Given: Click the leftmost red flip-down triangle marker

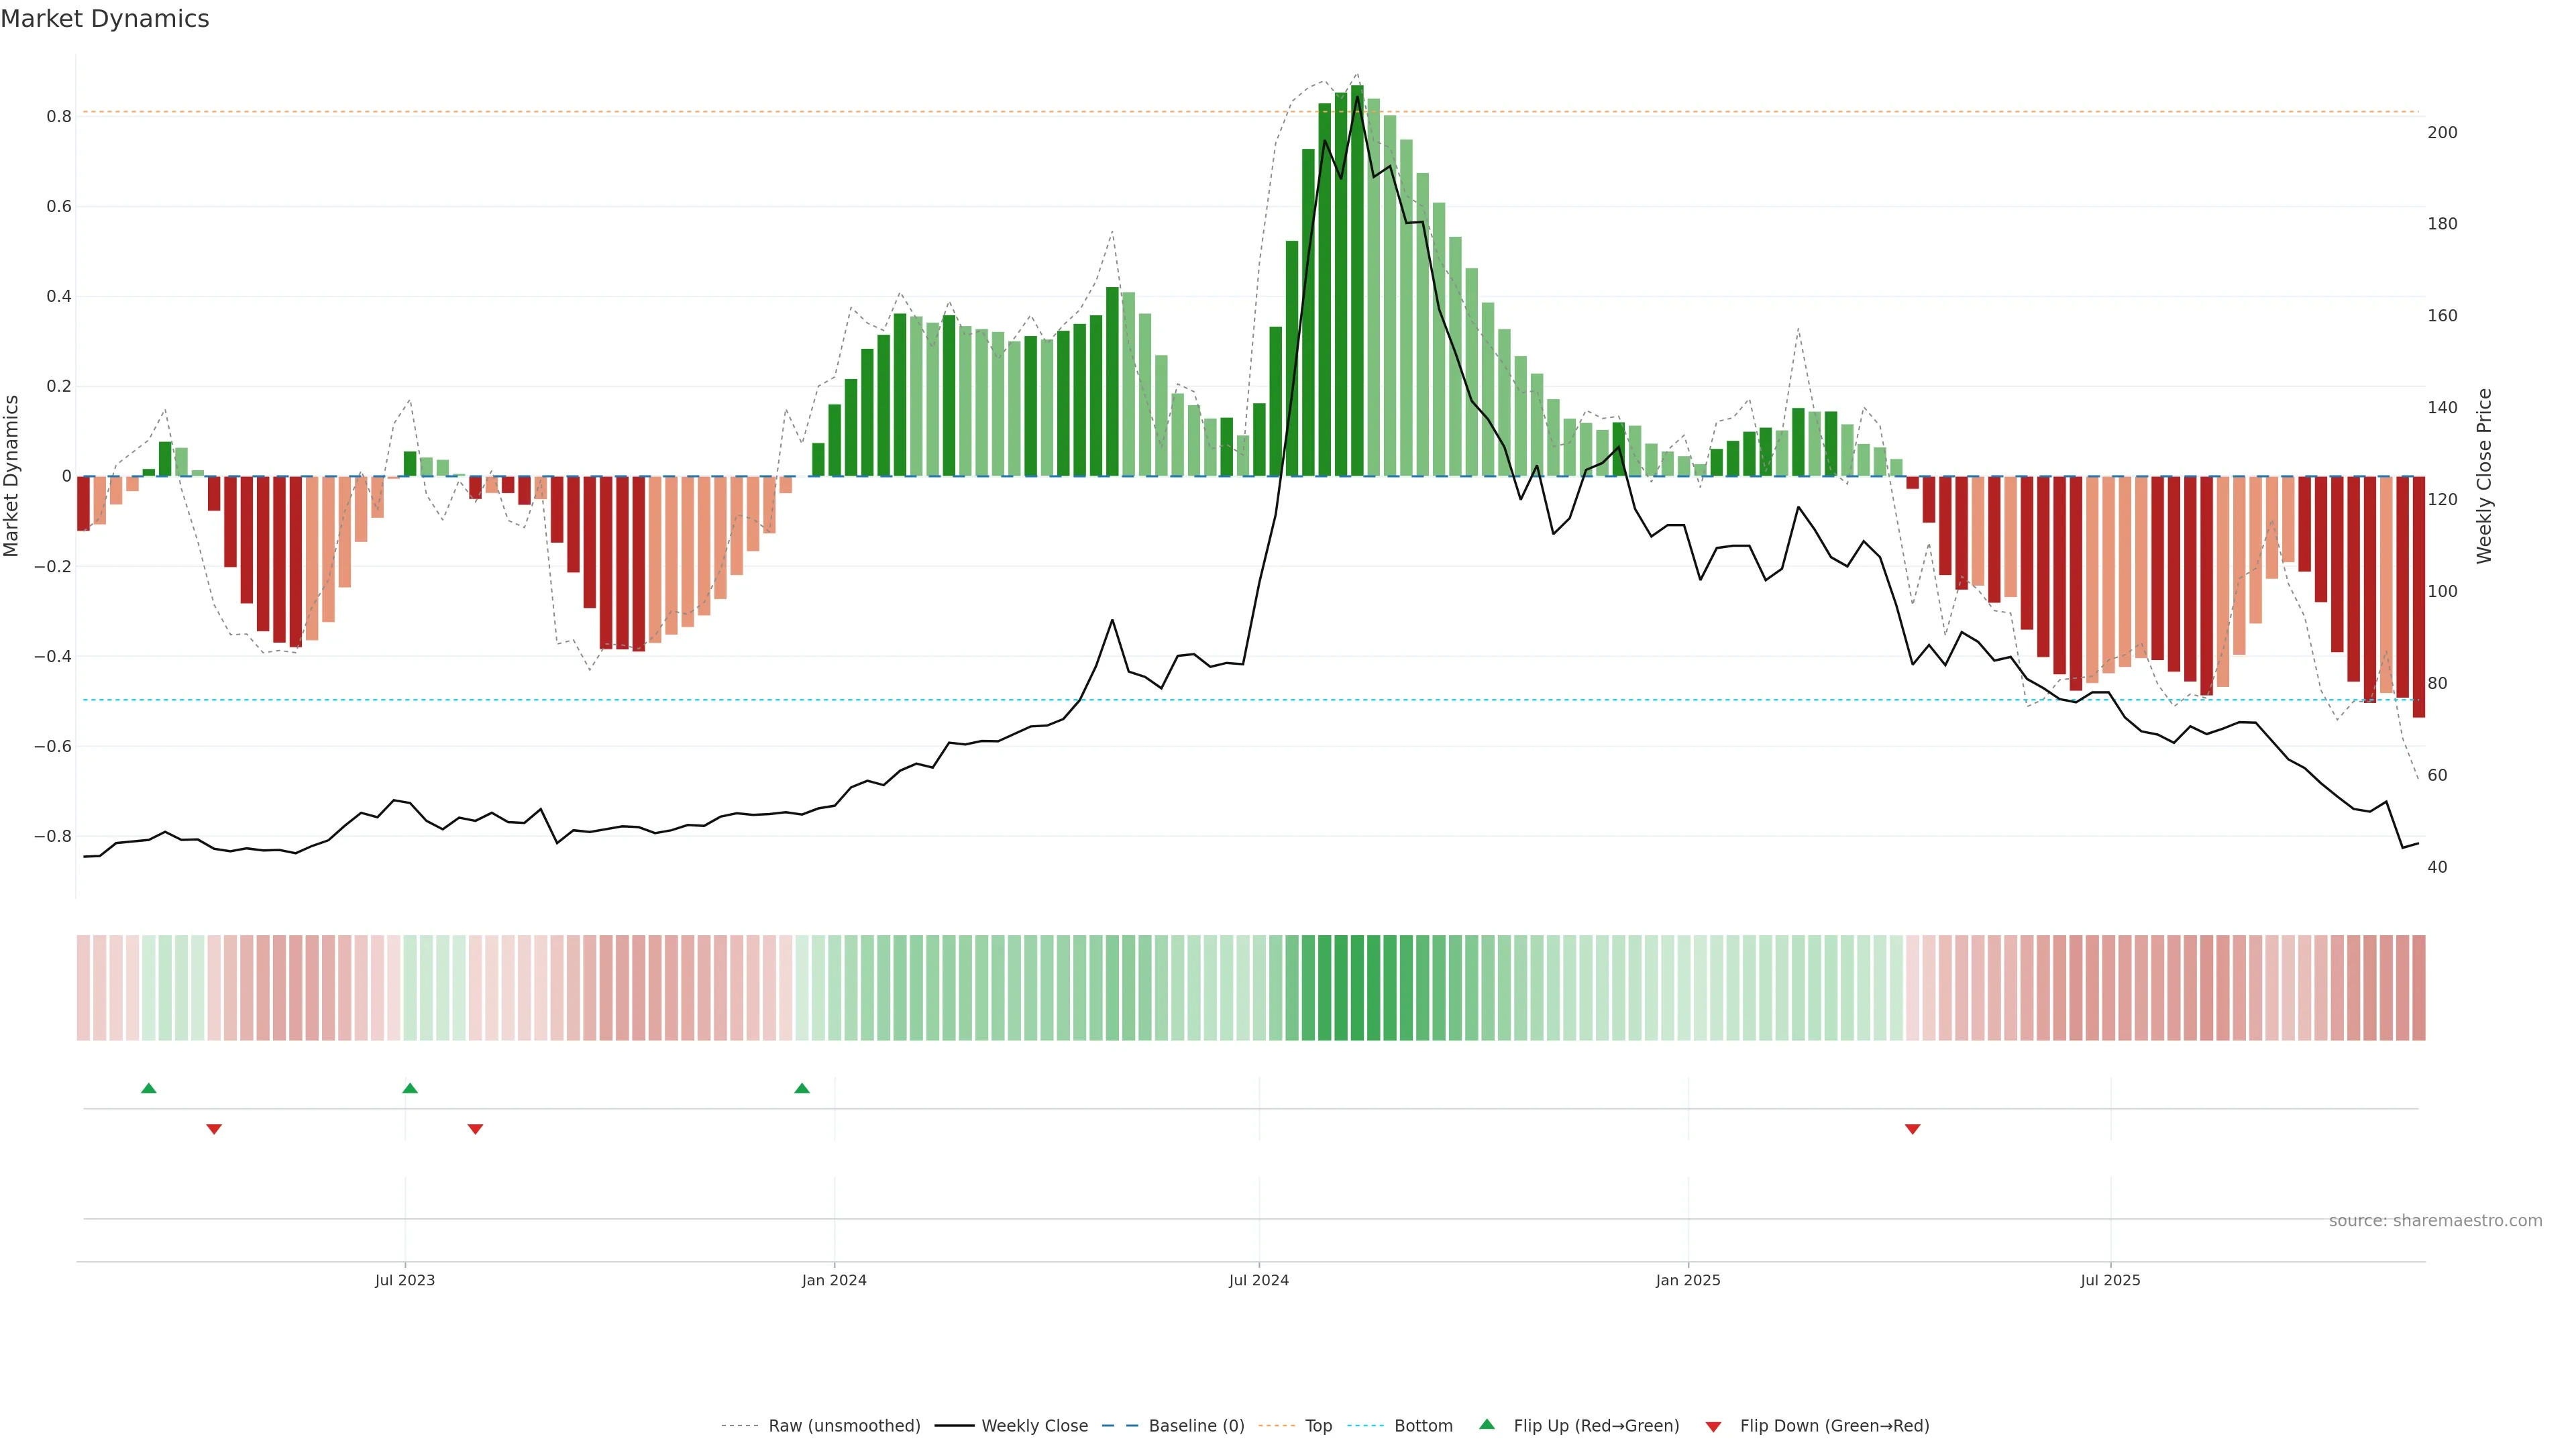Looking at the screenshot, I should tap(214, 1129).
